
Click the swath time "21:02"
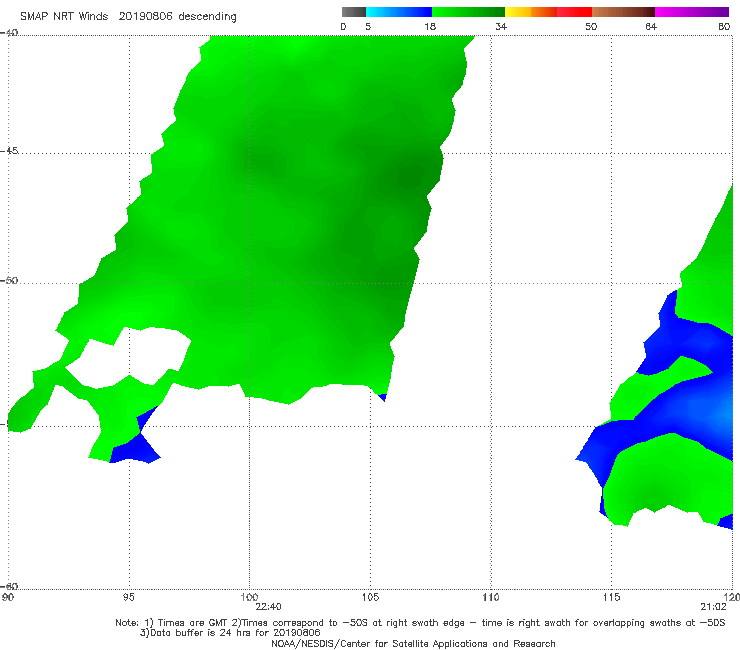pos(713,607)
